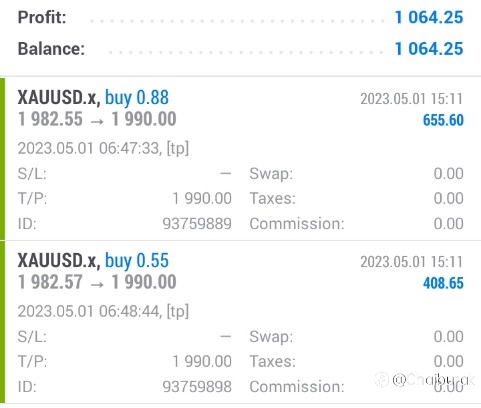
Task: Click the order ID 93759889
Action: (x=197, y=224)
